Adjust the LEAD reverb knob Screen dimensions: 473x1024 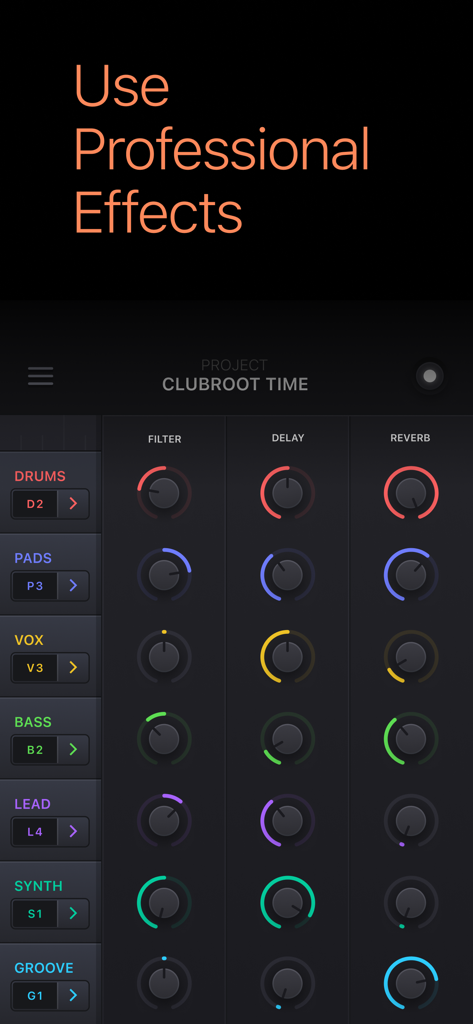(411, 821)
